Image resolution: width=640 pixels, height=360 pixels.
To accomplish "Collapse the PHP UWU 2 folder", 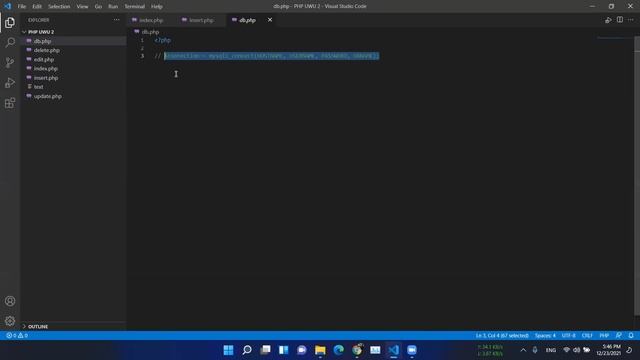I will pos(41,32).
